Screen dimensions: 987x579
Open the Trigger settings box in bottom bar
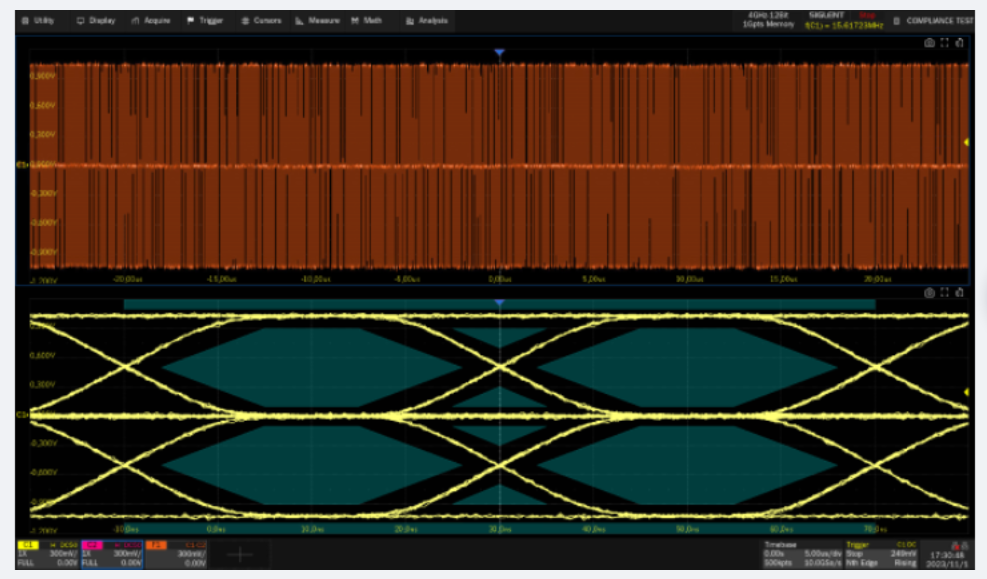pos(881,554)
